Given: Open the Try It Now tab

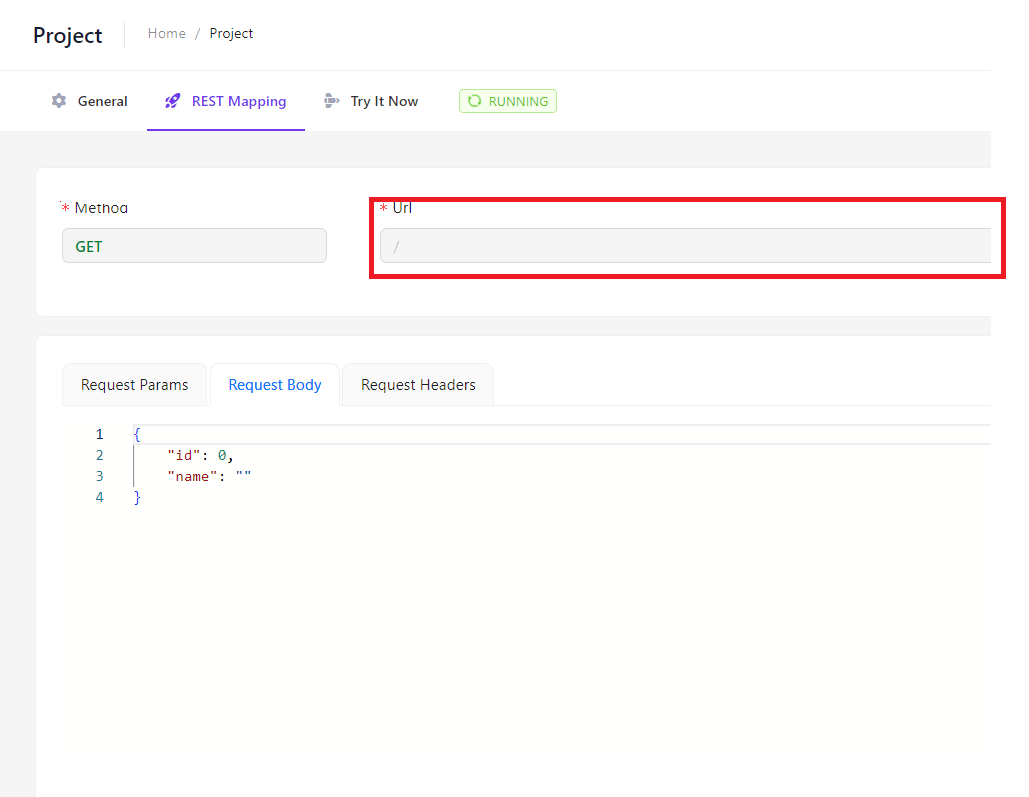Looking at the screenshot, I should pos(371,101).
